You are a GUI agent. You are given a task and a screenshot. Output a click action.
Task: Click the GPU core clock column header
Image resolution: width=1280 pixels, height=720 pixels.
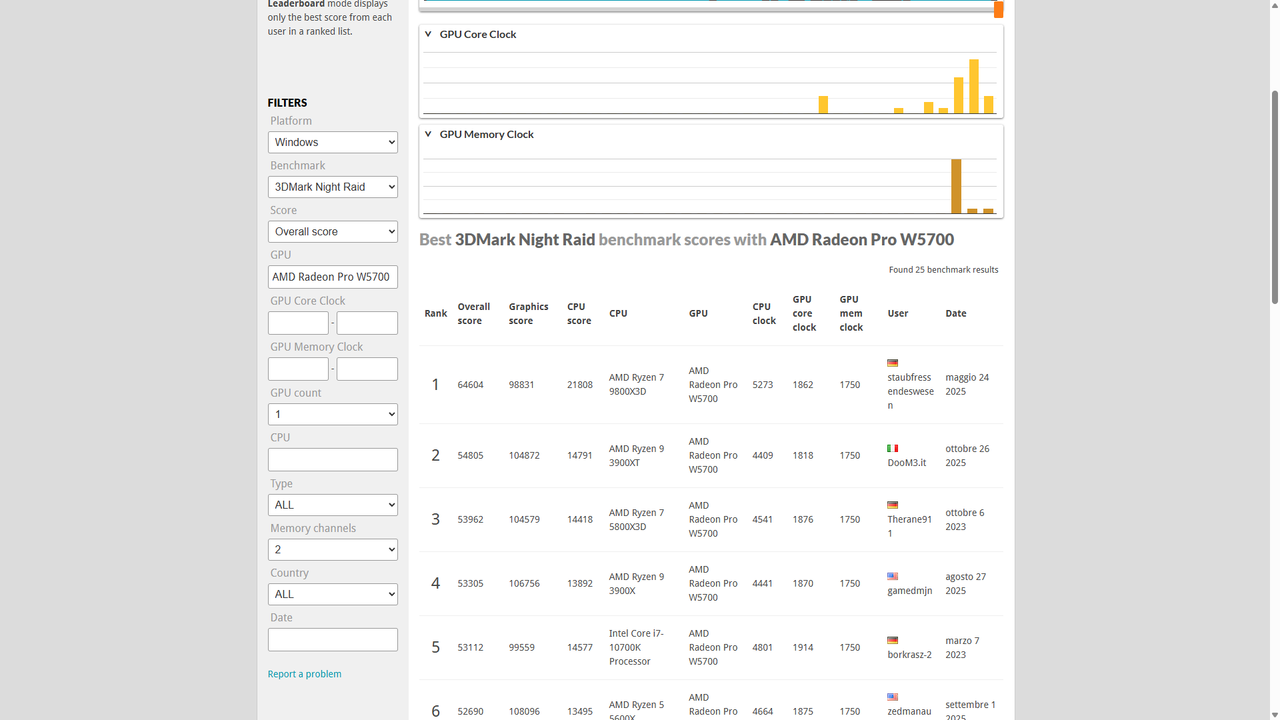coord(804,313)
